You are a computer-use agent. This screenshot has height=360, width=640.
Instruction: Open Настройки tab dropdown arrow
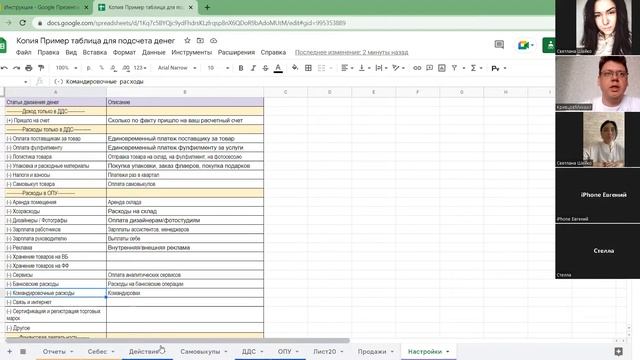(448, 351)
